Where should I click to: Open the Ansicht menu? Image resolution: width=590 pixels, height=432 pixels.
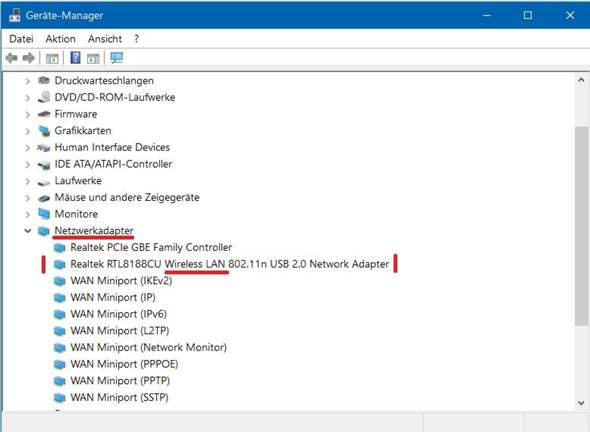coord(105,39)
